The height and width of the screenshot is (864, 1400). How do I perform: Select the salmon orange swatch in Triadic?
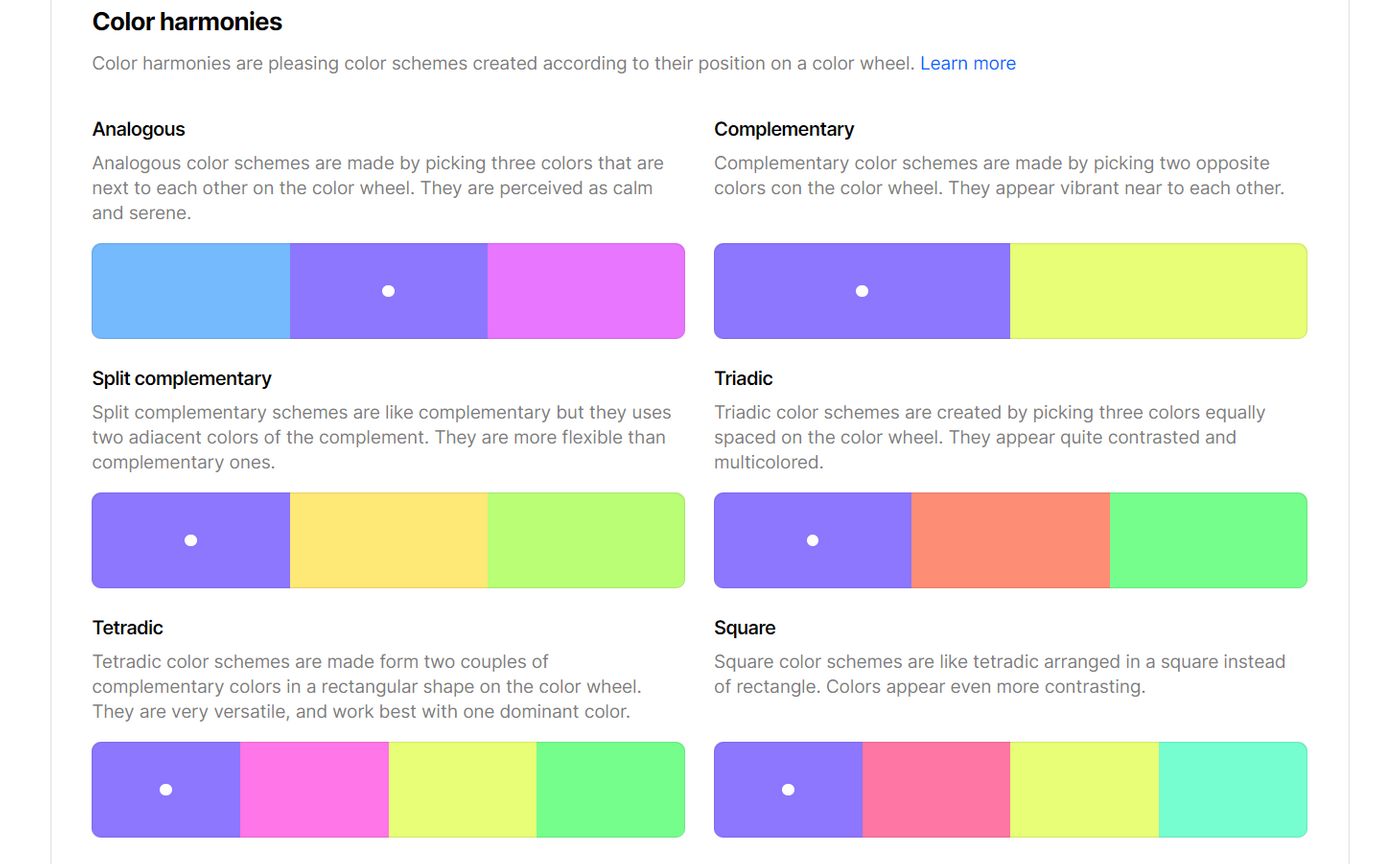(x=1010, y=540)
